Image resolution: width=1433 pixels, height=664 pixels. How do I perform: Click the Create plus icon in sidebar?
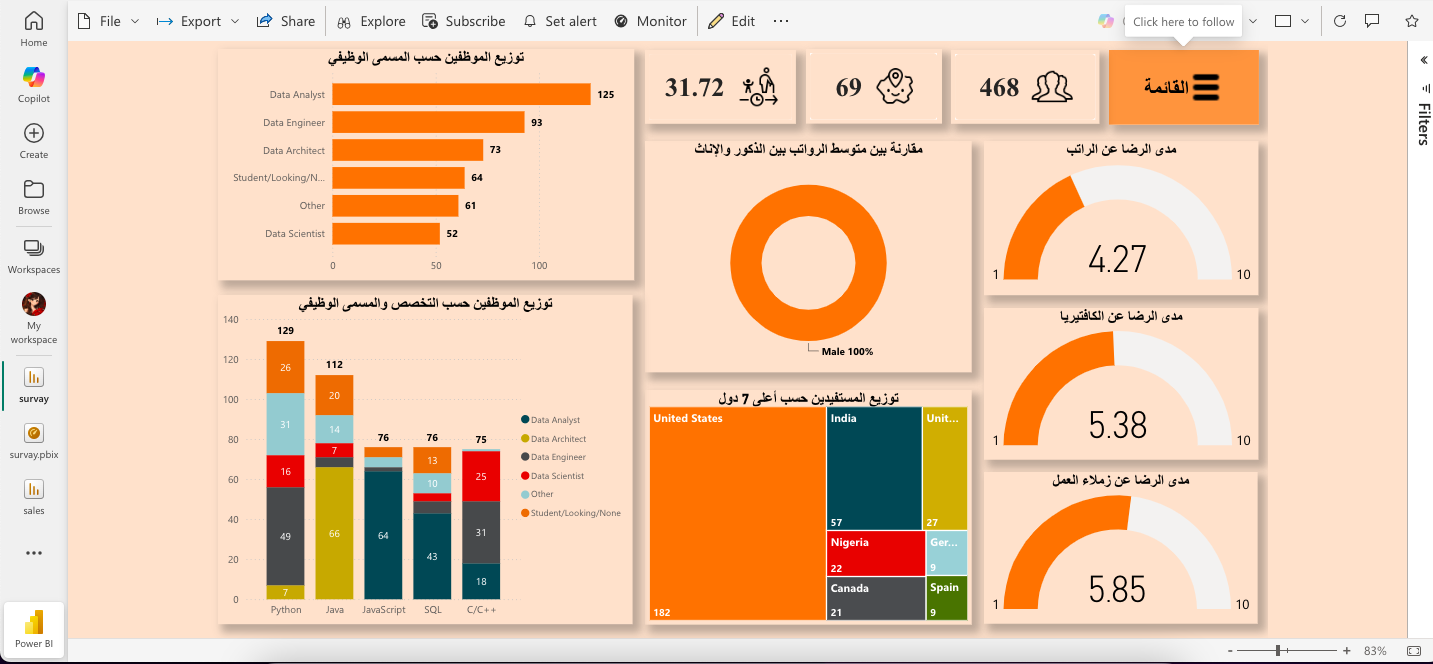[x=34, y=133]
